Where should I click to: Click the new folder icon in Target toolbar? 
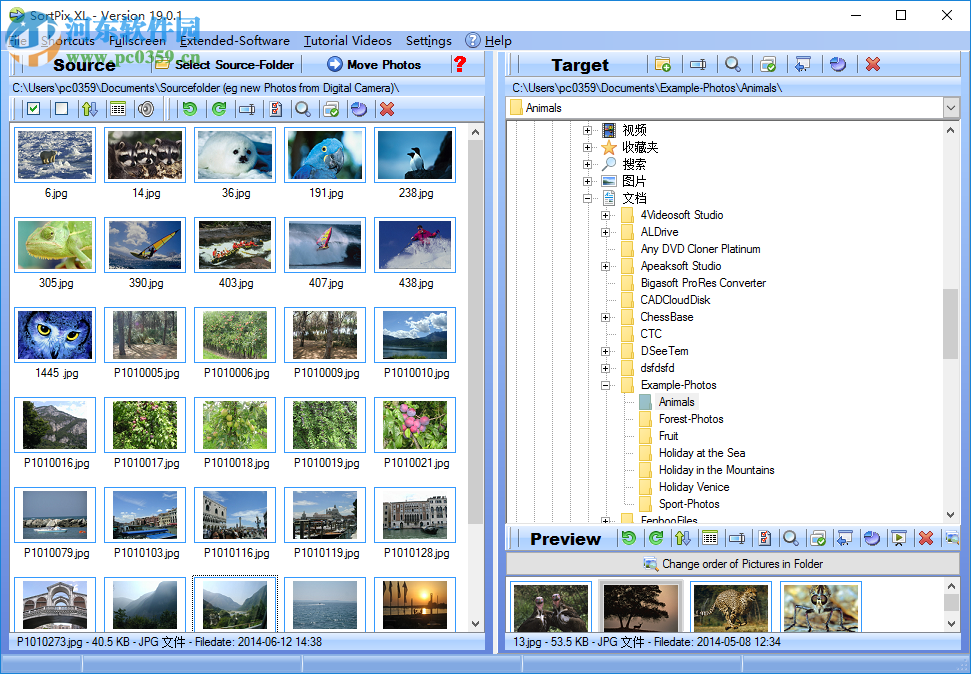661,64
